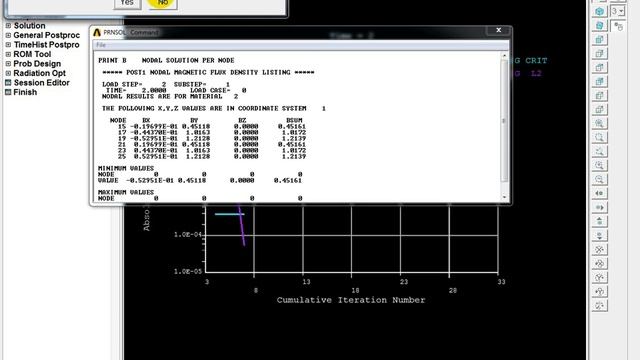Click the Zoom In icon

[x=599, y=165]
